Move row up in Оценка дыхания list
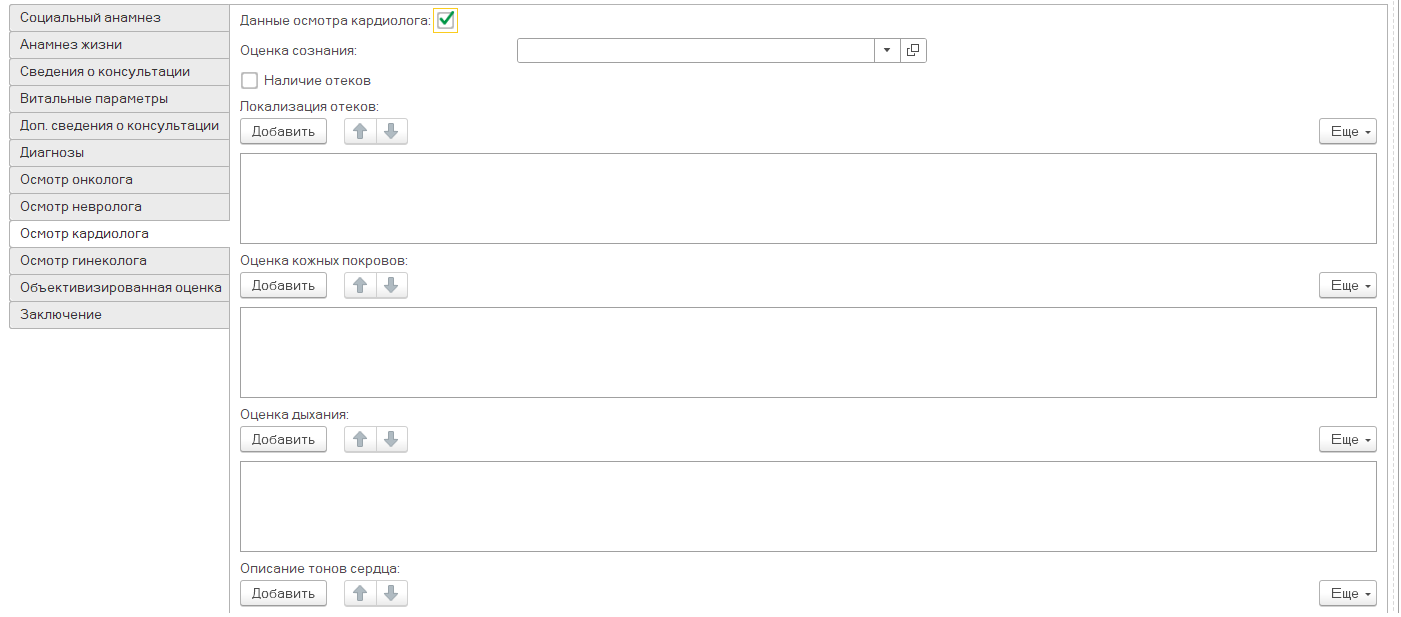 coord(360,440)
